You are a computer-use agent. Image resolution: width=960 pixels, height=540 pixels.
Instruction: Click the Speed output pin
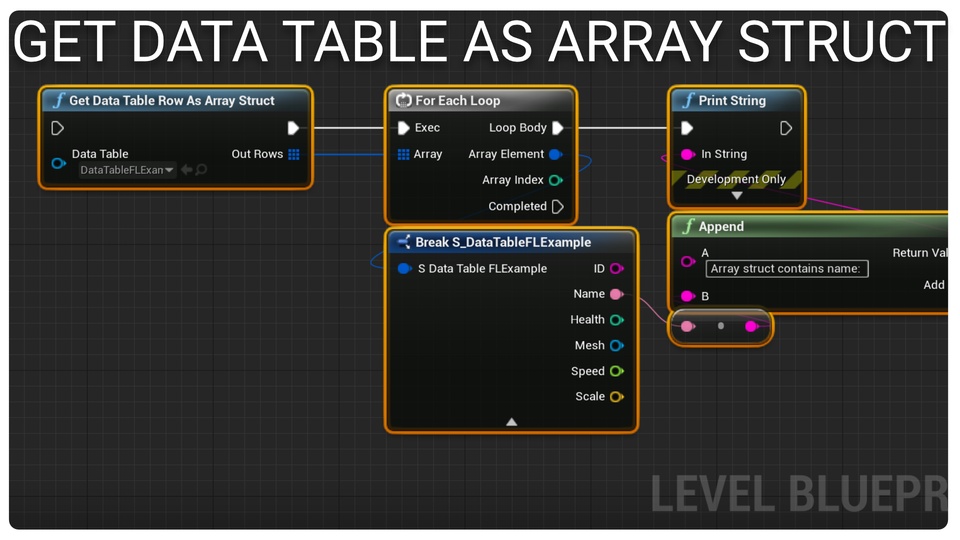coord(617,371)
